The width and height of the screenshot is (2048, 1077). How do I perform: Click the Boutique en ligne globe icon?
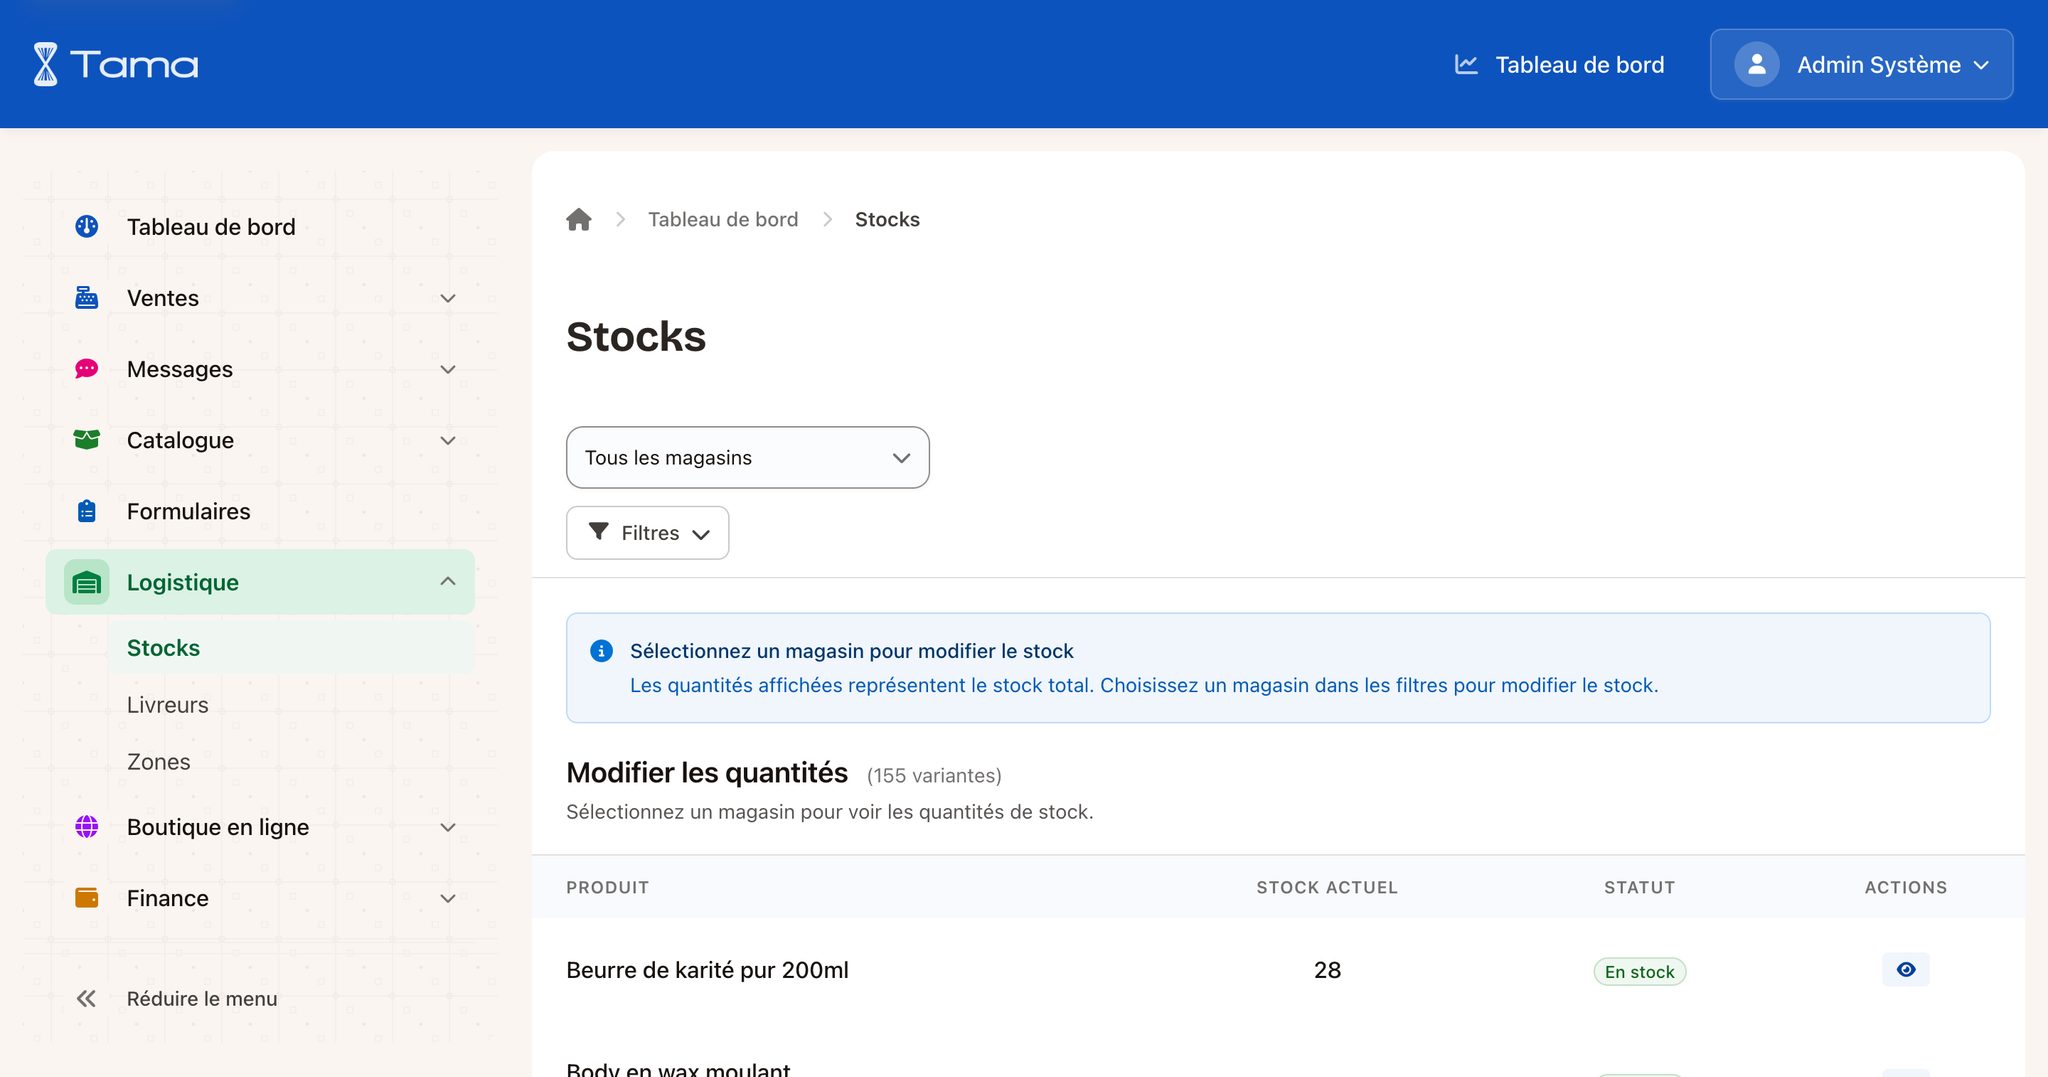click(x=87, y=826)
